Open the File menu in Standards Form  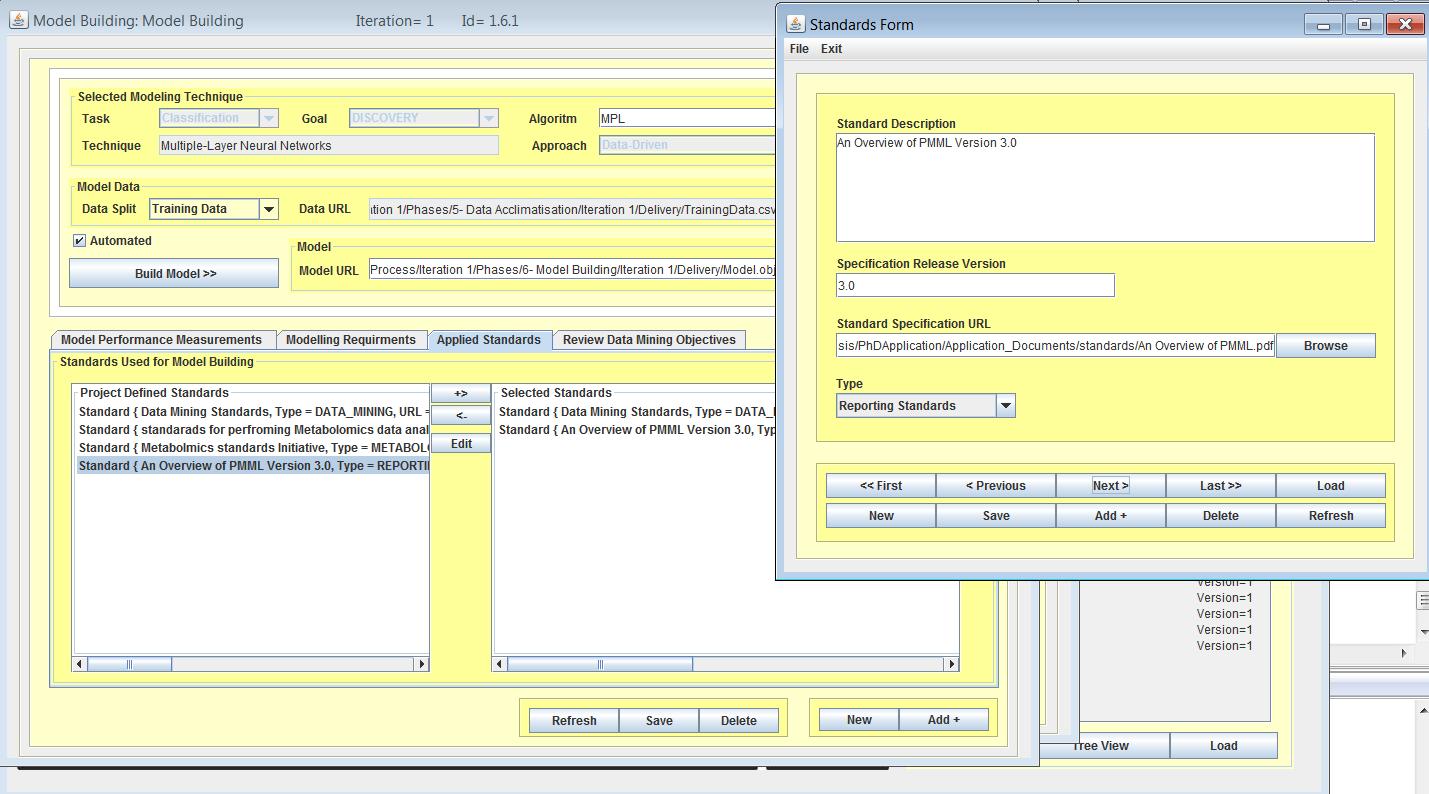pos(799,49)
